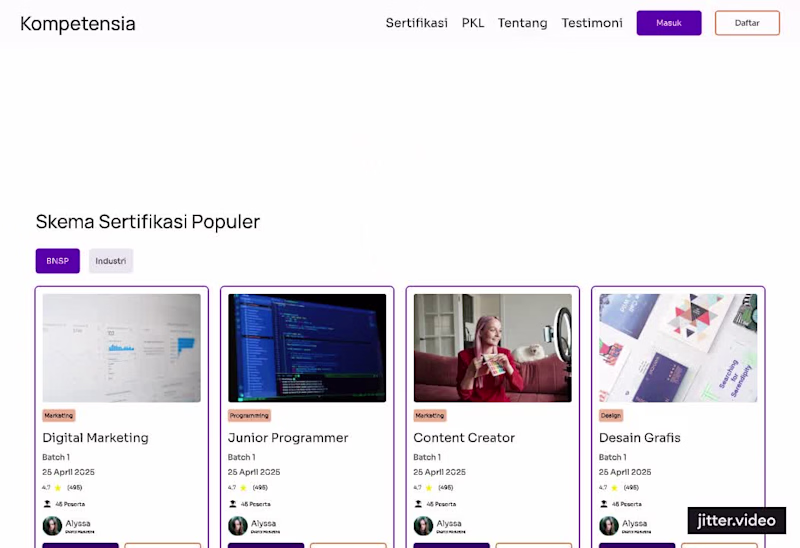
Task: Click the participants icon on Junior Programmer card
Action: point(233,504)
